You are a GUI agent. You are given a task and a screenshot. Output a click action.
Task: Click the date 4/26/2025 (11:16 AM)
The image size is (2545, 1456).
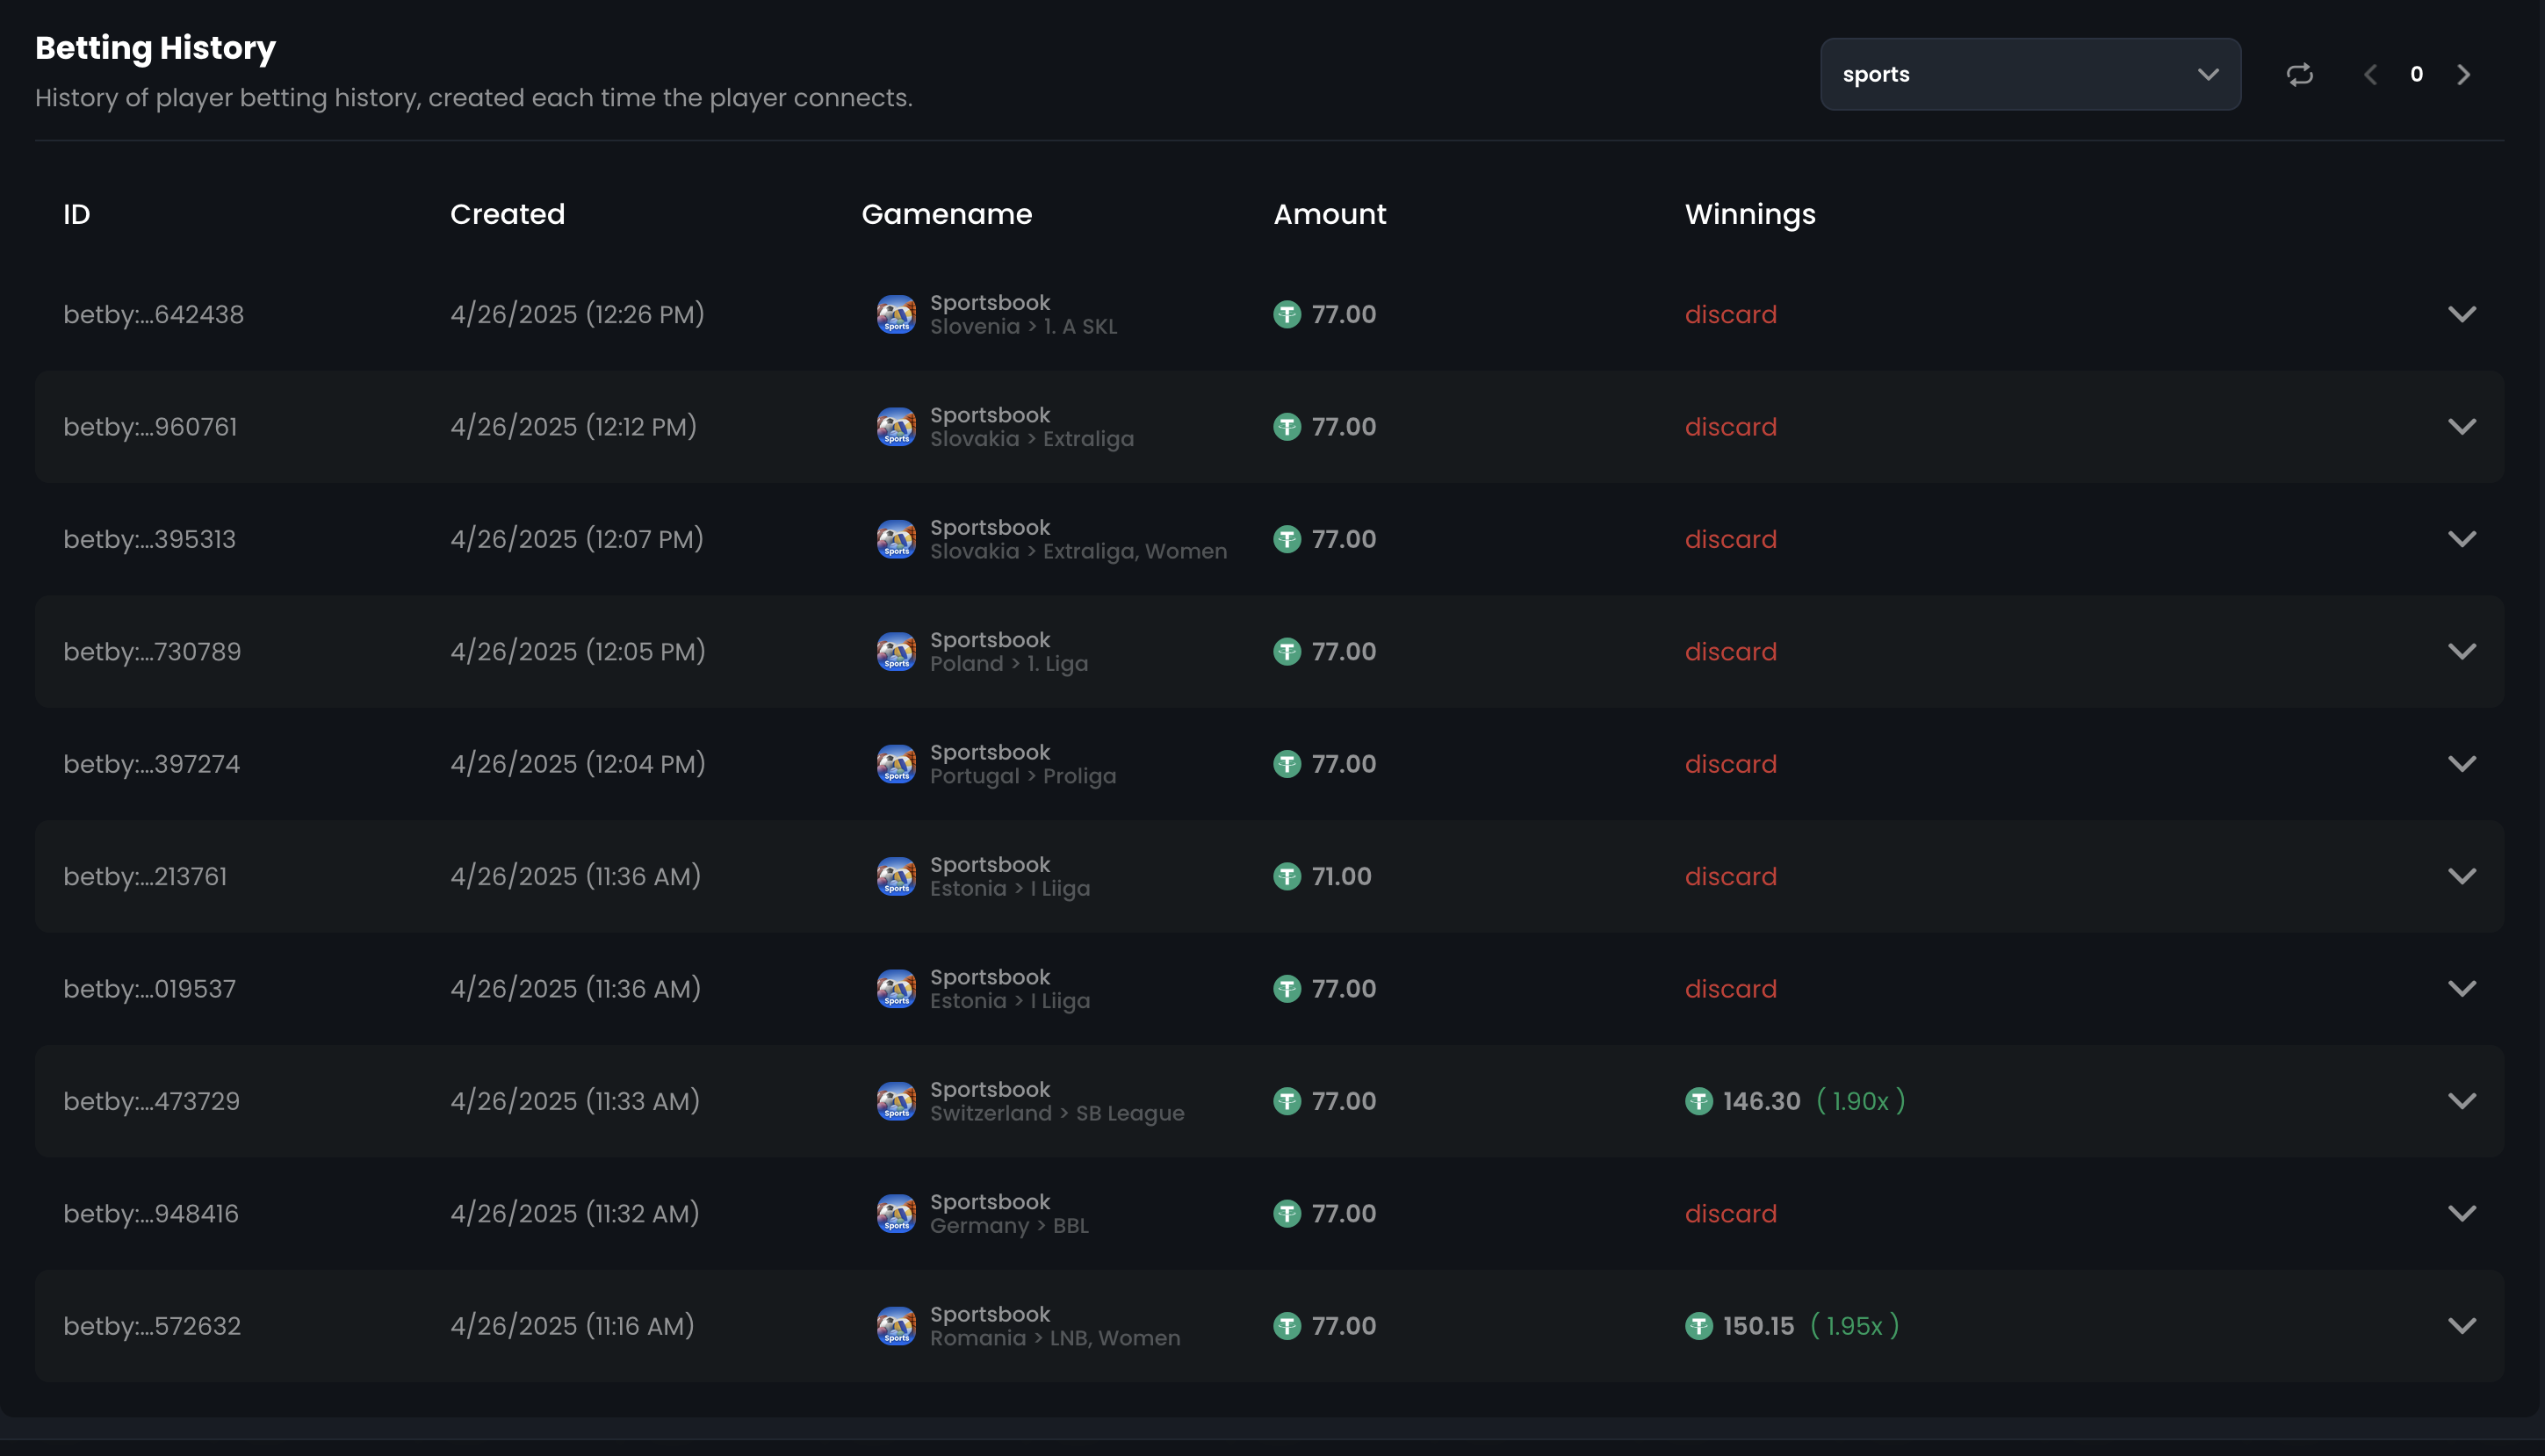coord(572,1326)
